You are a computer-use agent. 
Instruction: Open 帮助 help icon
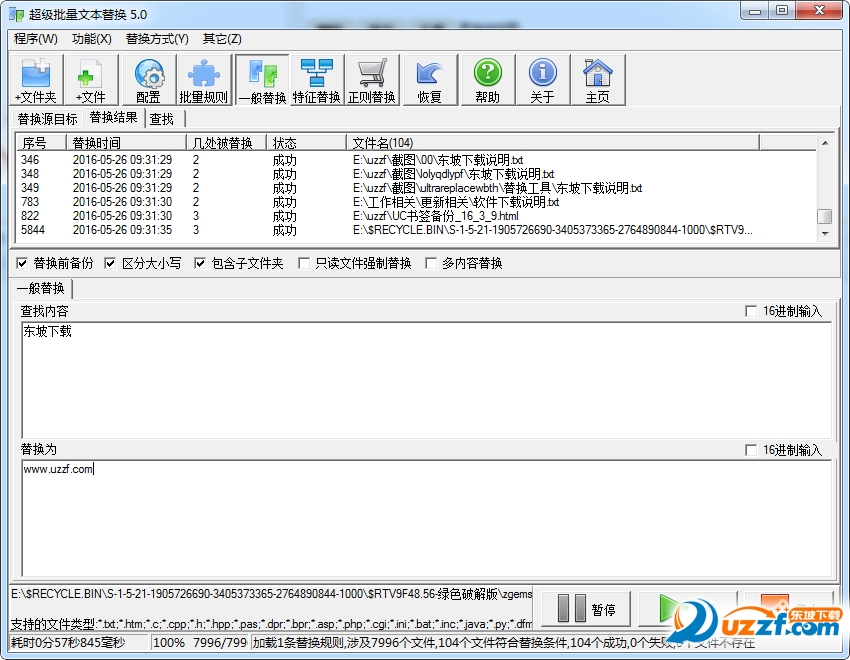[487, 80]
